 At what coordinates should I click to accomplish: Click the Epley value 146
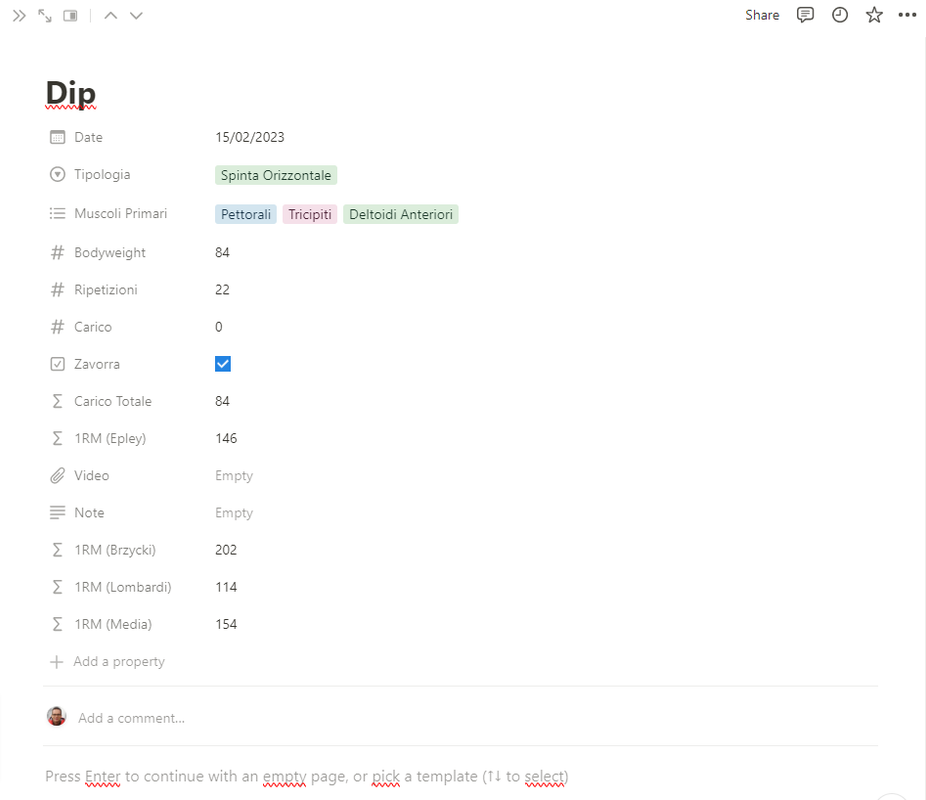tap(226, 439)
